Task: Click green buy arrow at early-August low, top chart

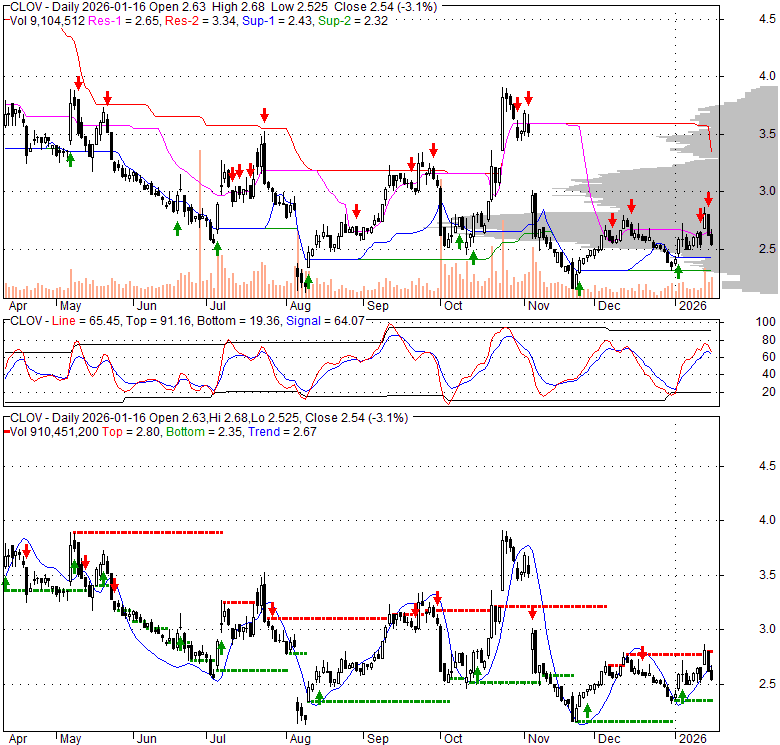Action: [x=308, y=281]
